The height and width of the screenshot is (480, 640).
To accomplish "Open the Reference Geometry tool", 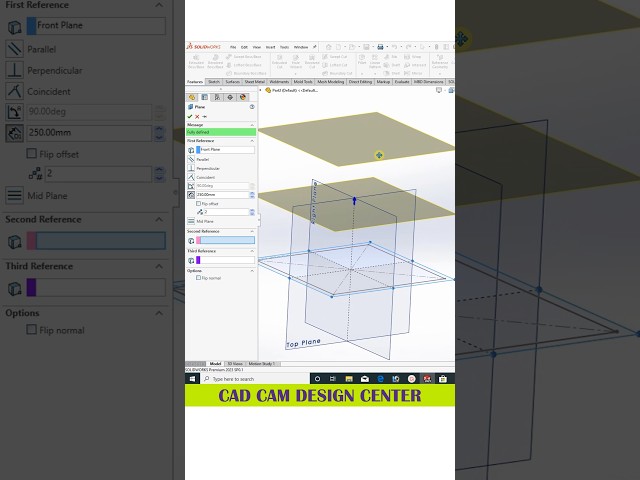I will (440, 61).
